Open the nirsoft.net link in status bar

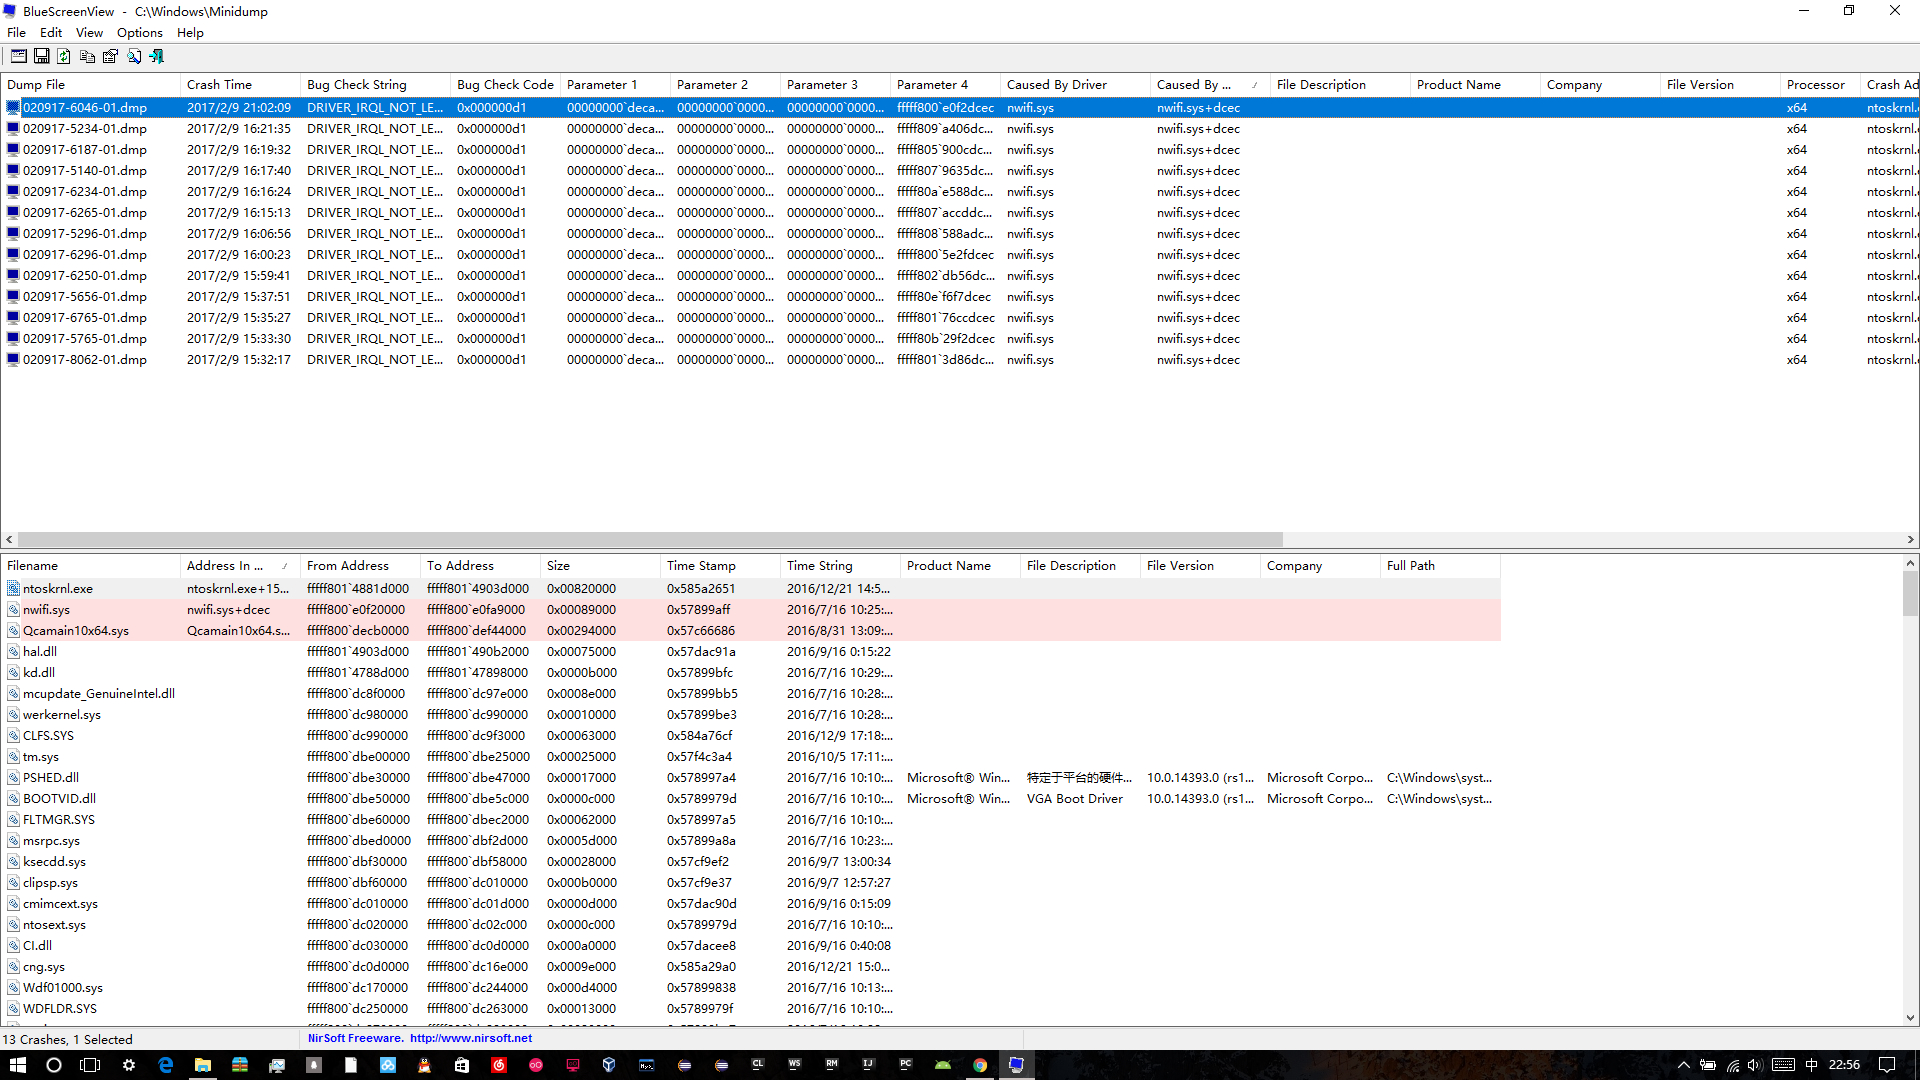click(x=470, y=1038)
